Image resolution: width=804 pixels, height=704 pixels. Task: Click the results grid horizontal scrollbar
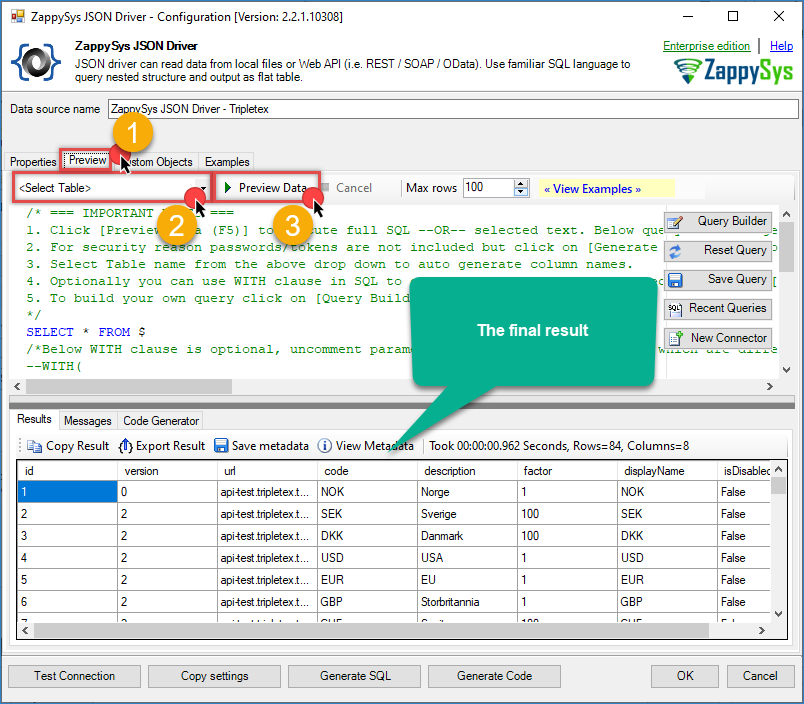(x=400, y=630)
